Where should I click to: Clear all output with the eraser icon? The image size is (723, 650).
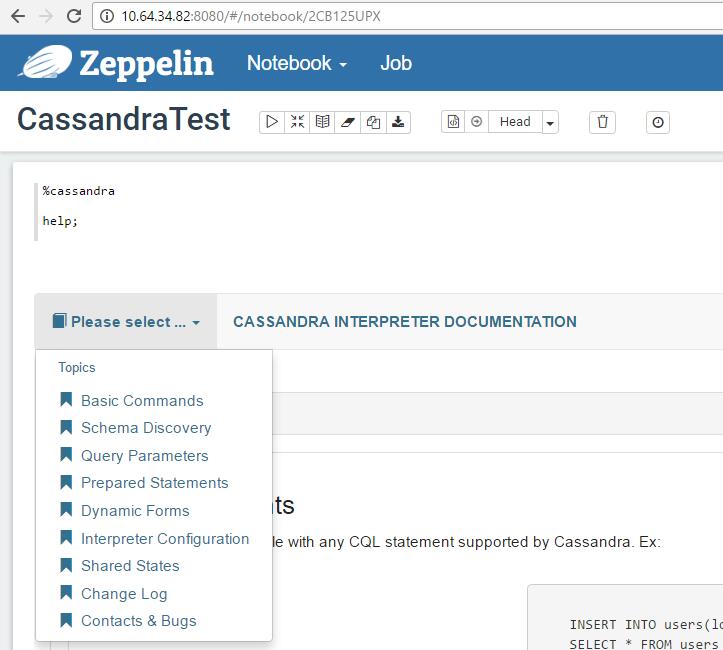(x=348, y=122)
